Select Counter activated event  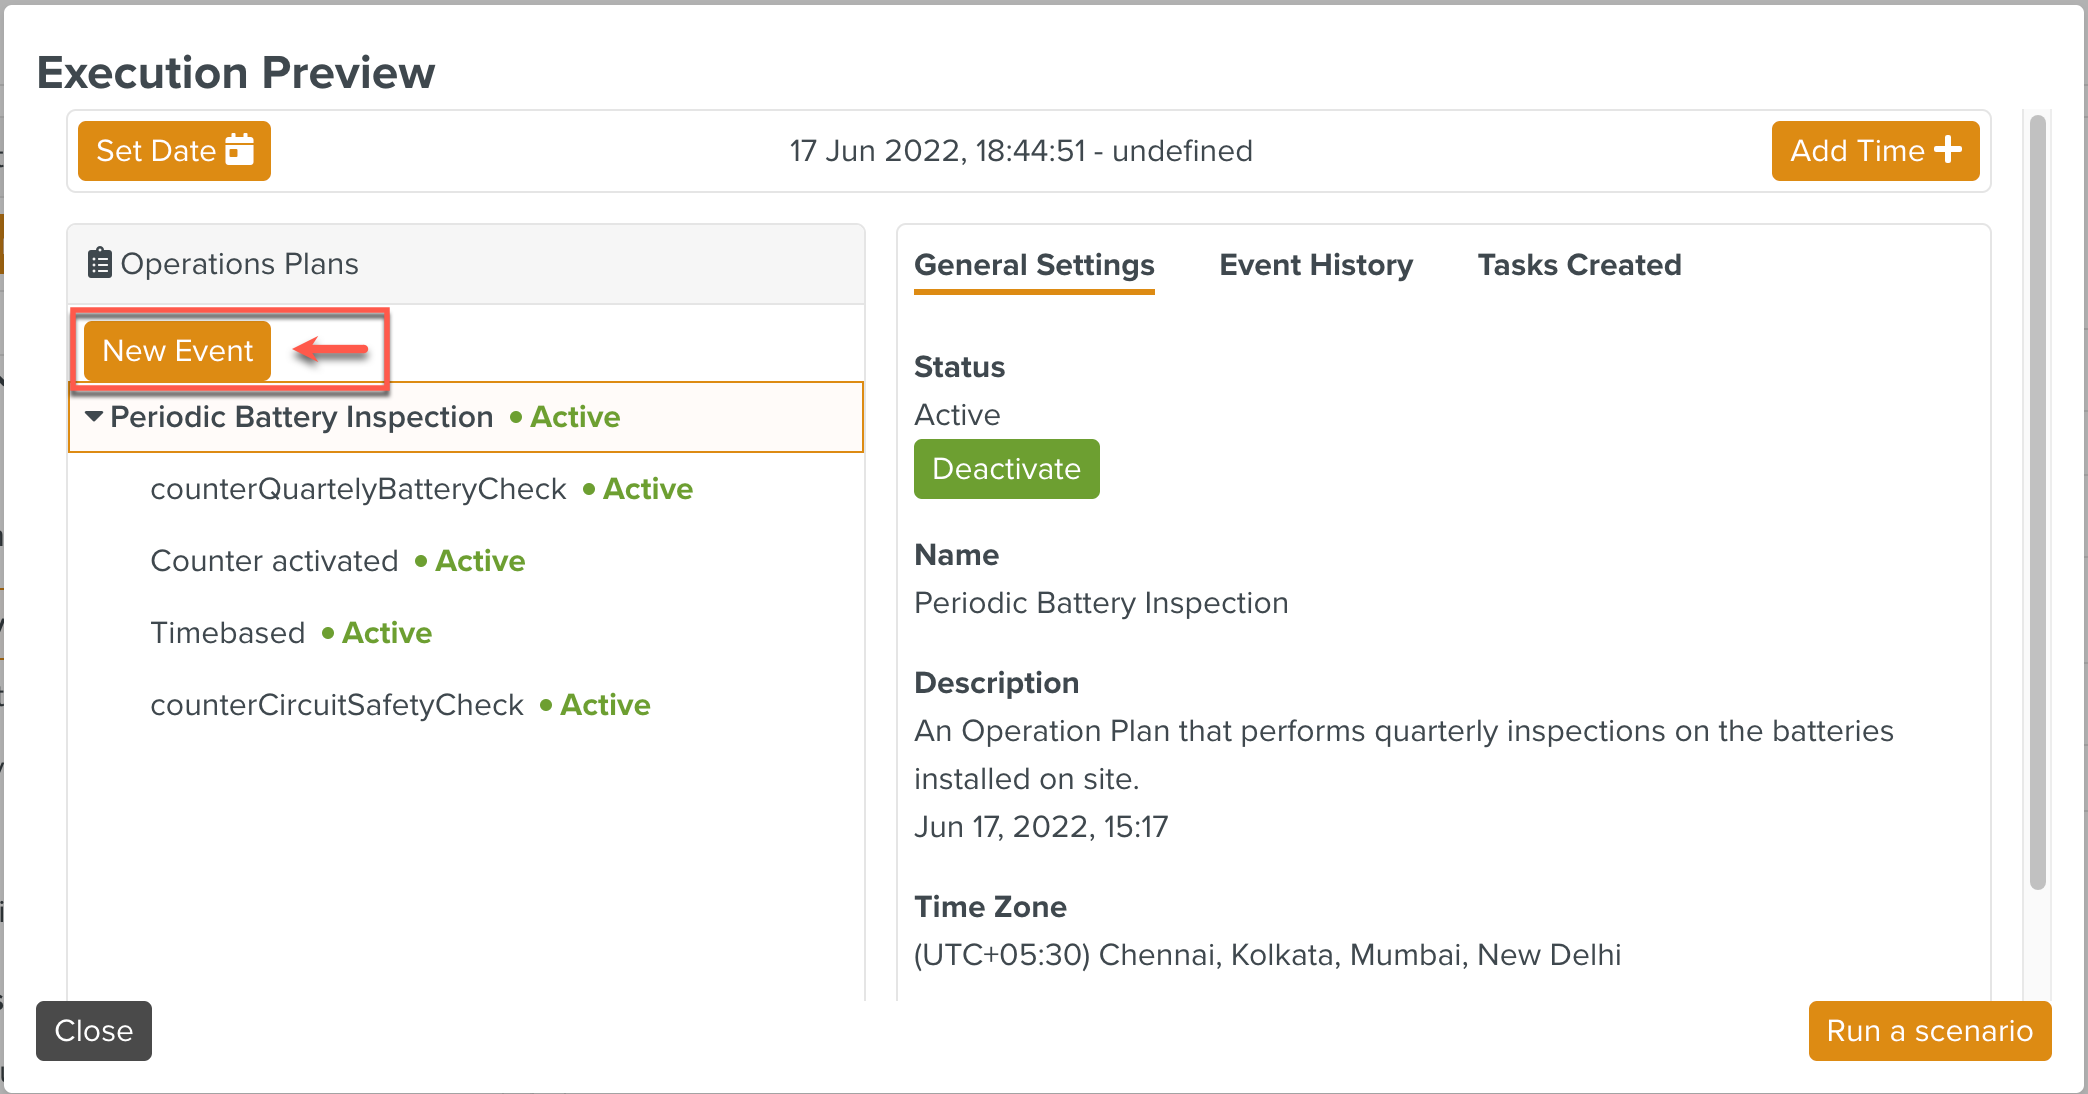[274, 561]
